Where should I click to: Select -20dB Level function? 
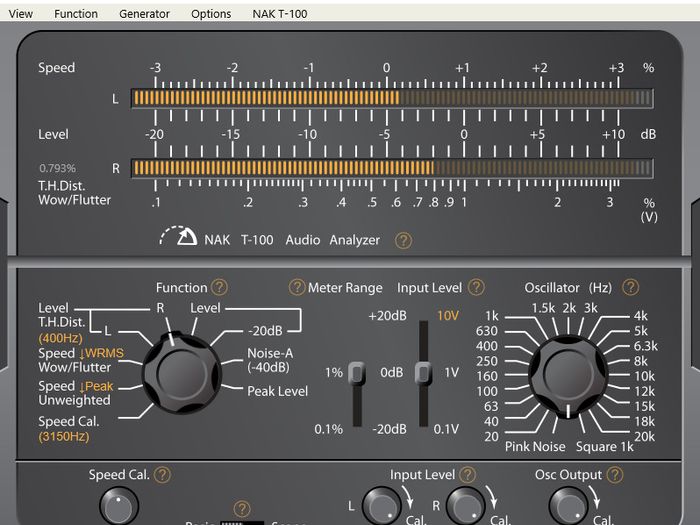pyautogui.click(x=265, y=331)
